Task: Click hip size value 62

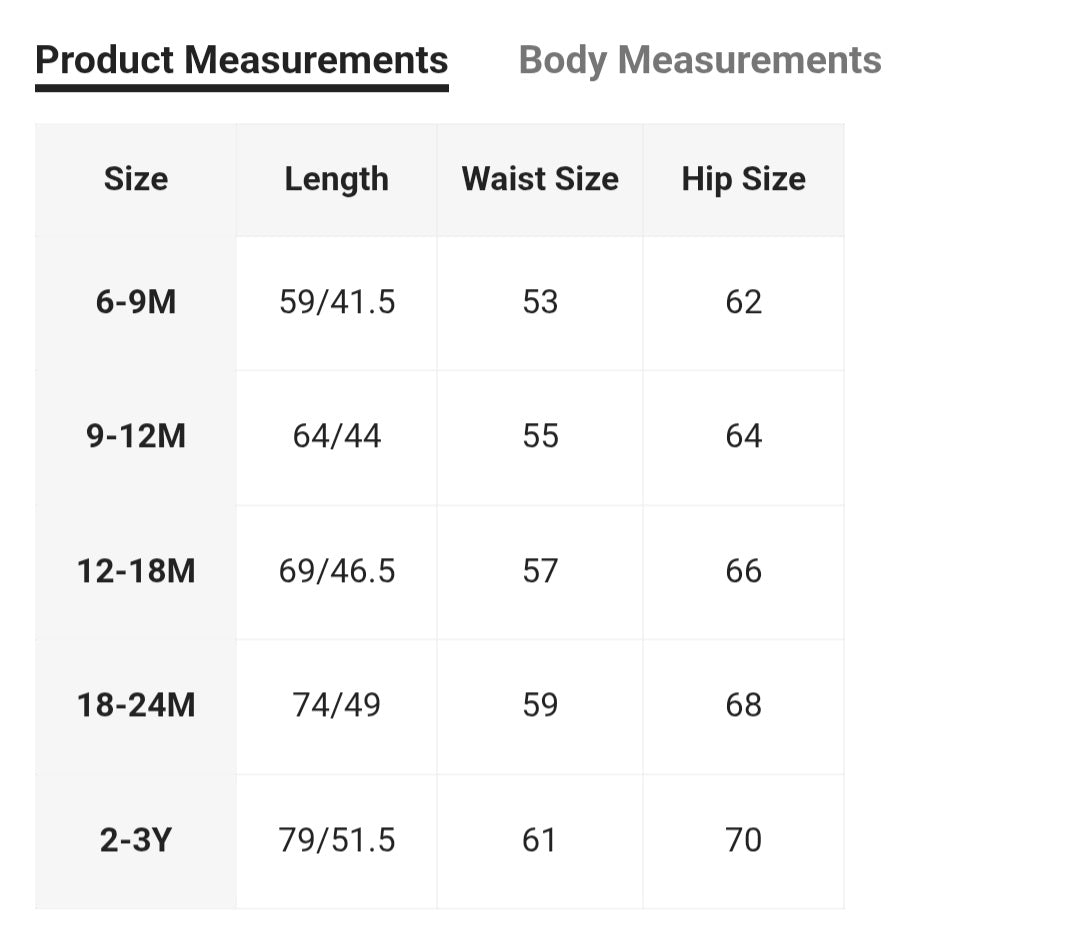Action: pos(743,302)
